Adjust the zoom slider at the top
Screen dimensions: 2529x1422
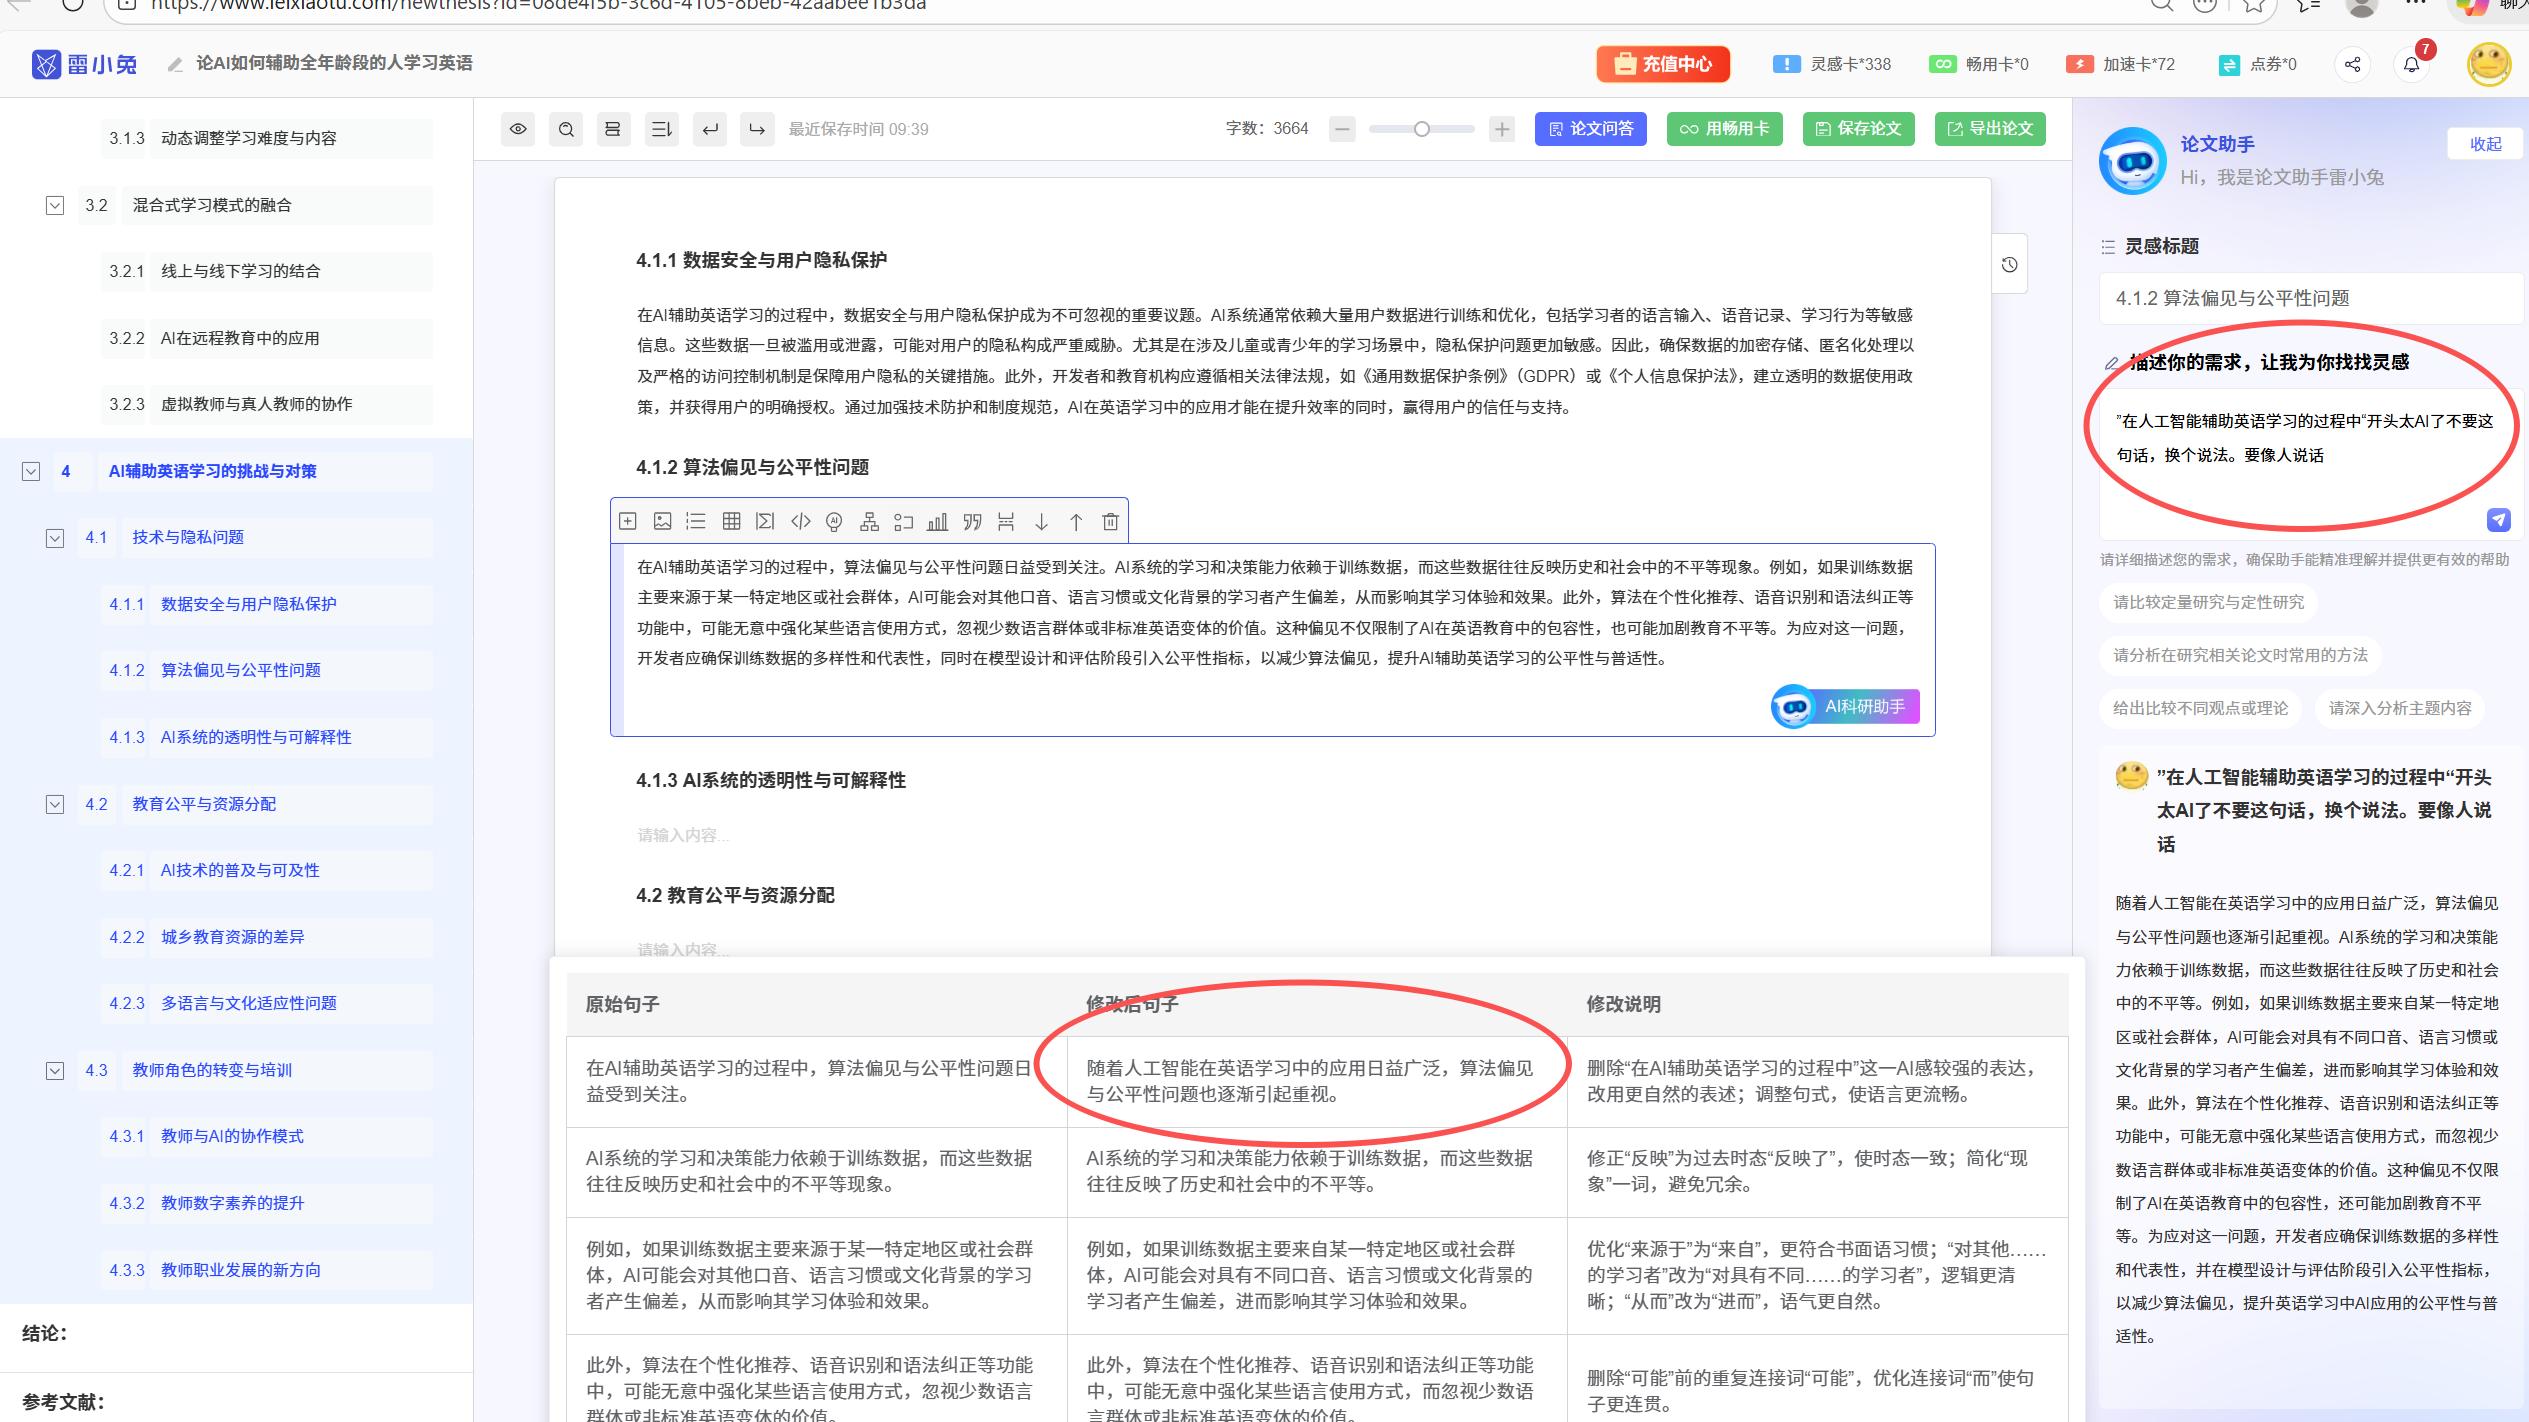pos(1421,128)
